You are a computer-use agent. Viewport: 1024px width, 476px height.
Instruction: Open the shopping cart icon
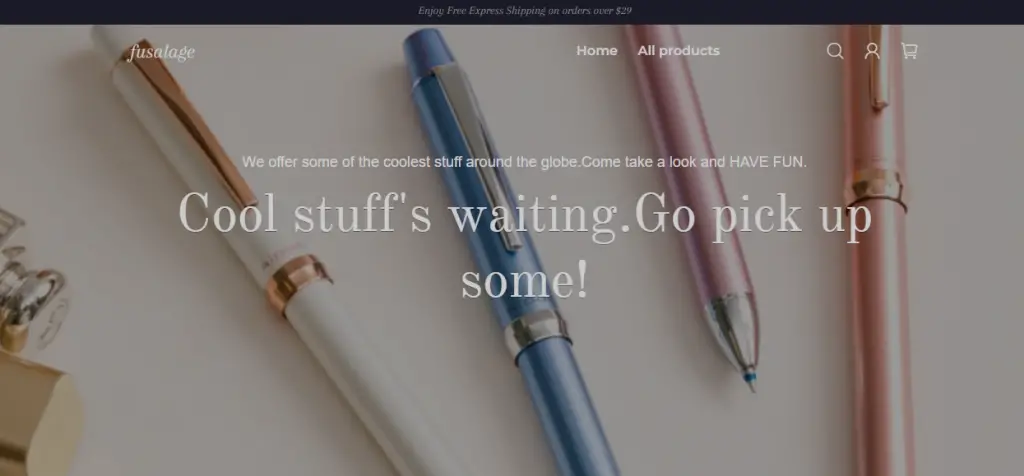coord(909,51)
